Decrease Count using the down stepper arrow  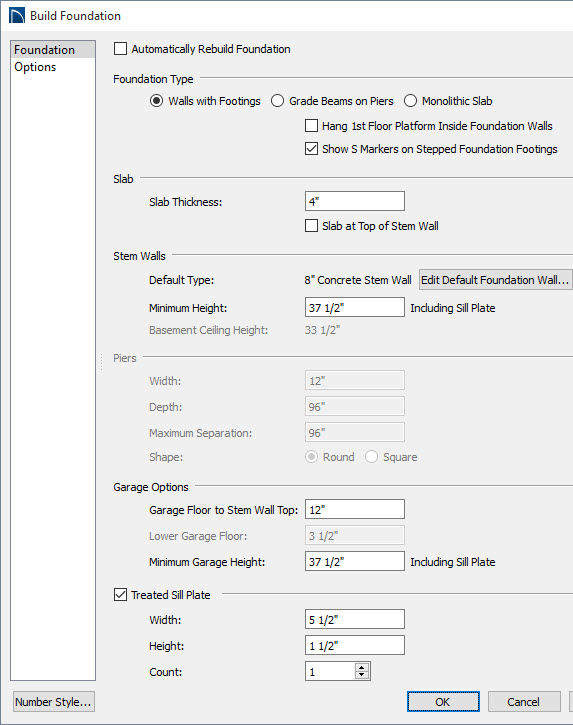click(362, 675)
